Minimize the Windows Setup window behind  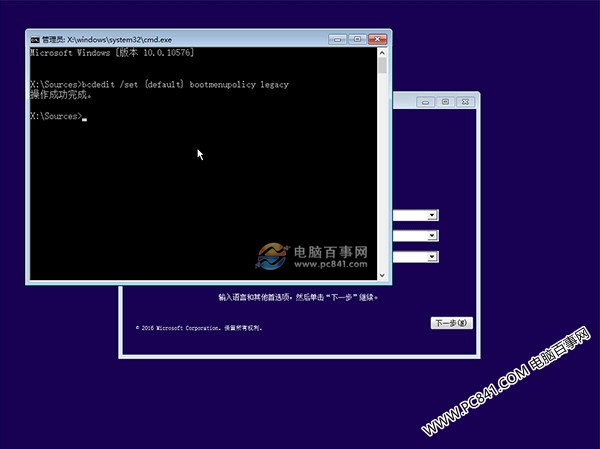(424, 101)
